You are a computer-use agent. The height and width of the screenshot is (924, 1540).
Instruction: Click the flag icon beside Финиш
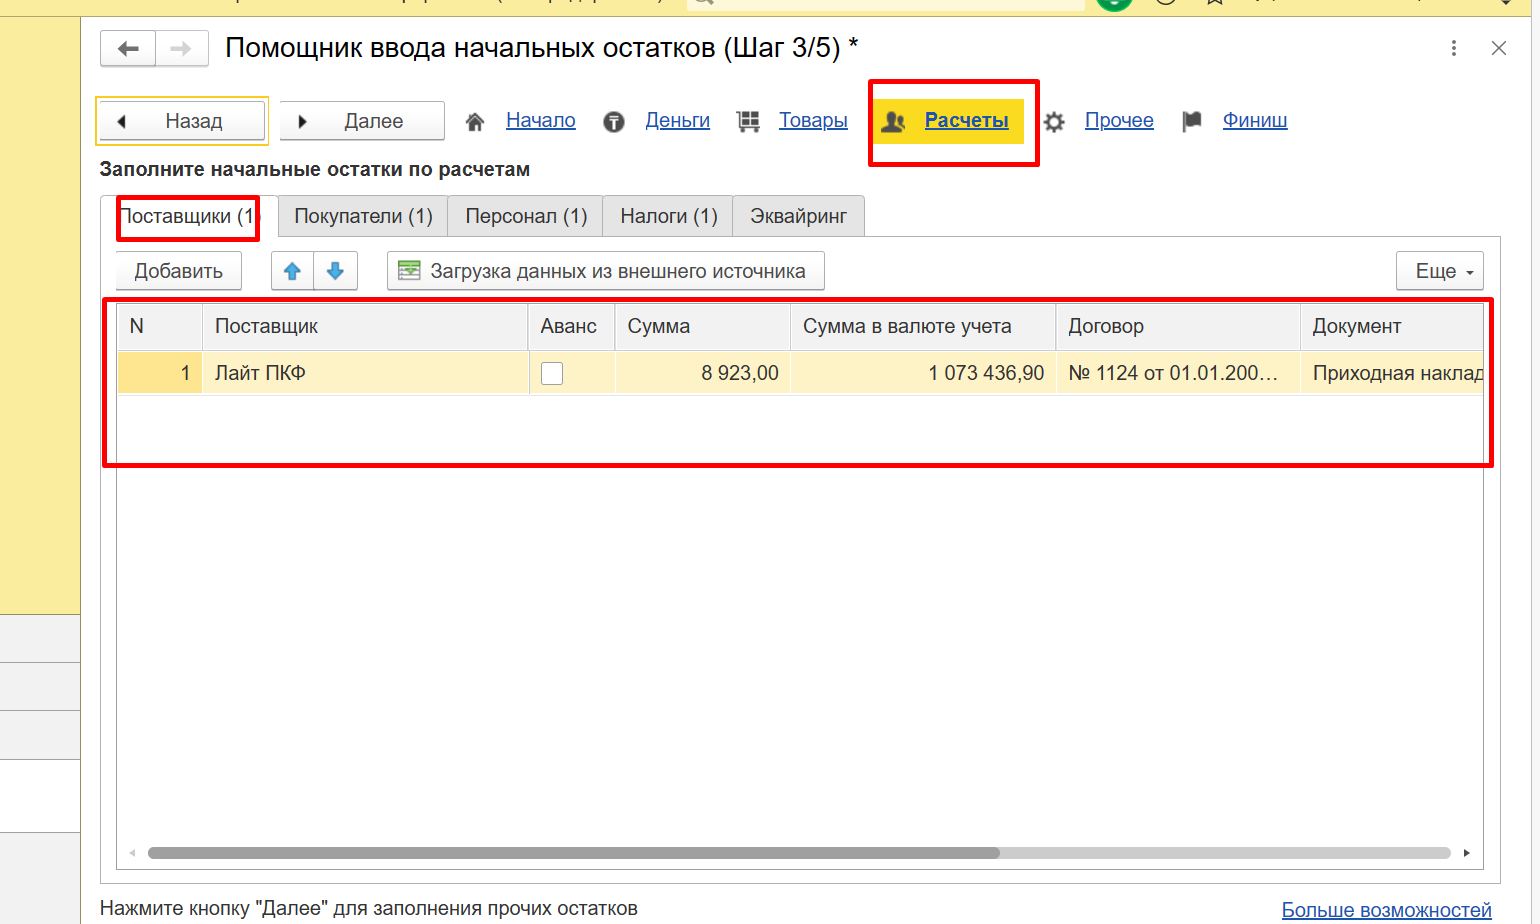click(1191, 122)
